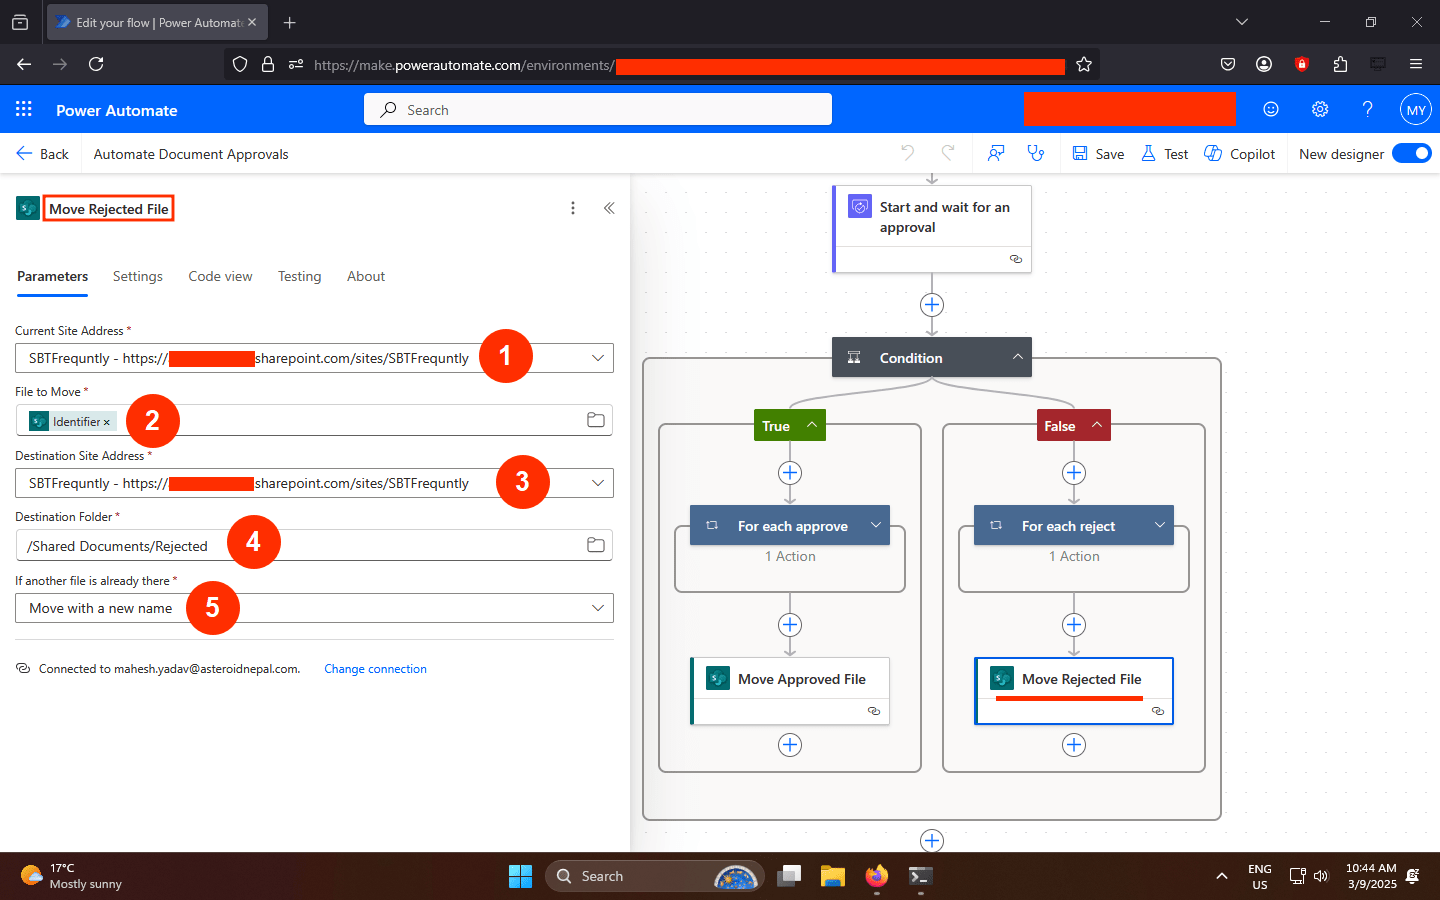The height and width of the screenshot is (900, 1440).
Task: Show hidden system tray icons
Action: pyautogui.click(x=1221, y=876)
